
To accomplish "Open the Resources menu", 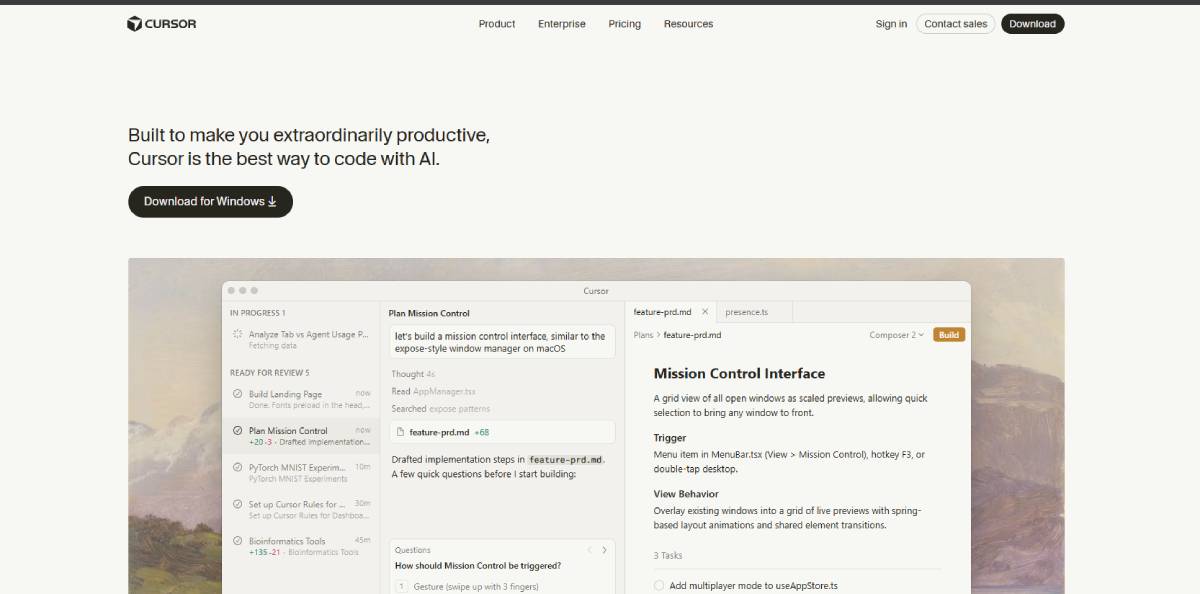I will (689, 24).
